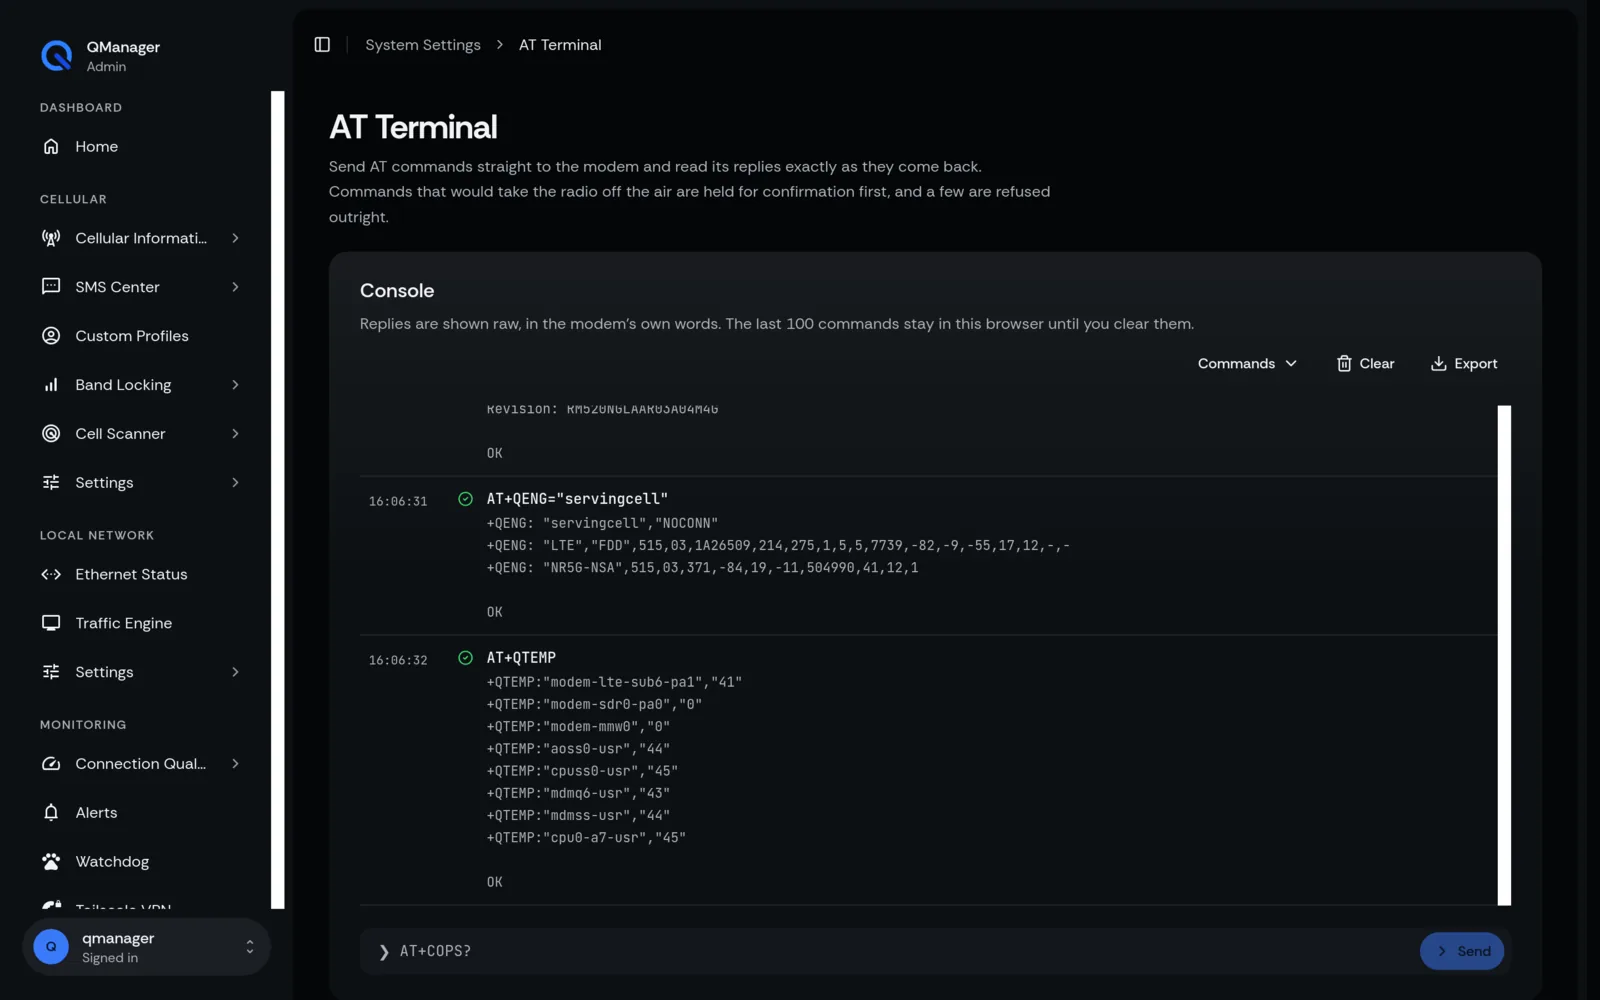The height and width of the screenshot is (1000, 1600).
Task: Expand the Band Locking submenu chevron
Action: coord(236,385)
